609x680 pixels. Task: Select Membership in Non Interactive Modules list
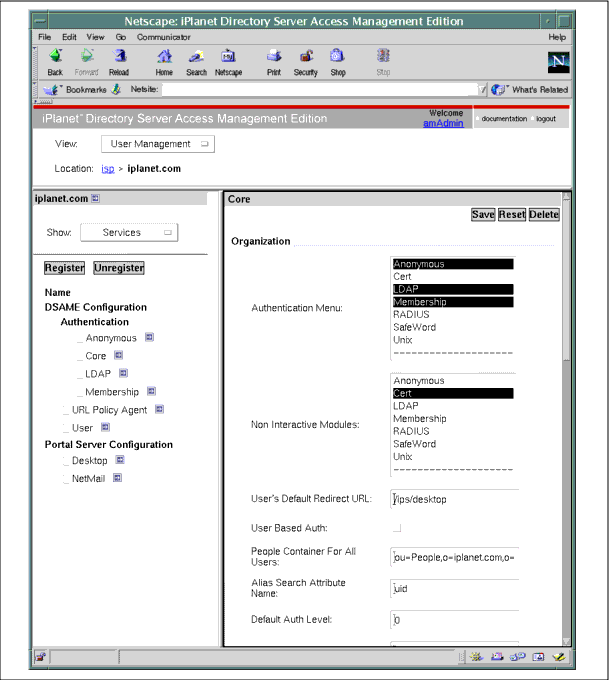pyautogui.click(x=453, y=418)
